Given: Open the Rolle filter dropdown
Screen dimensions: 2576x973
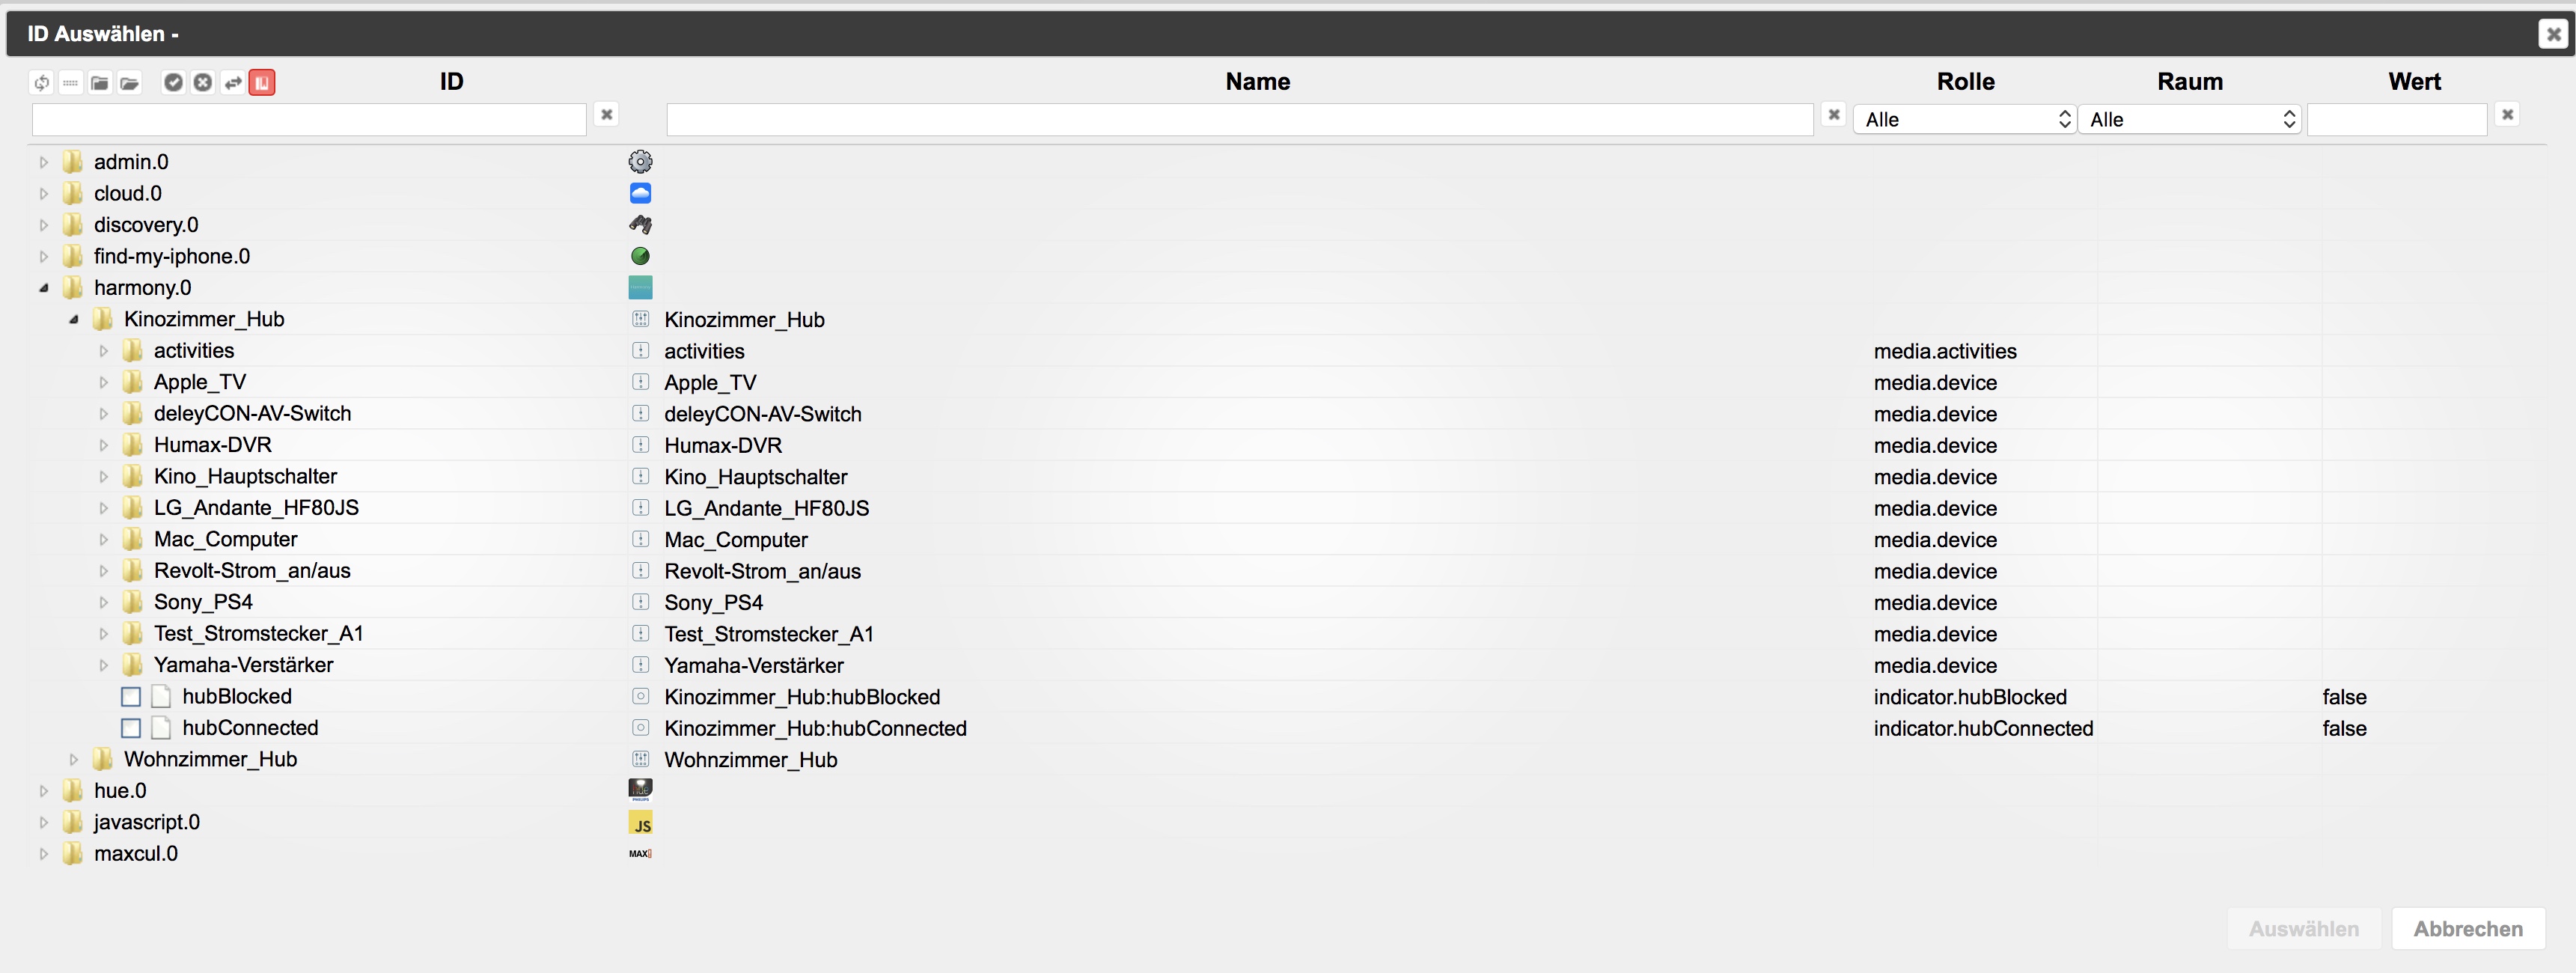Looking at the screenshot, I should [1964, 120].
